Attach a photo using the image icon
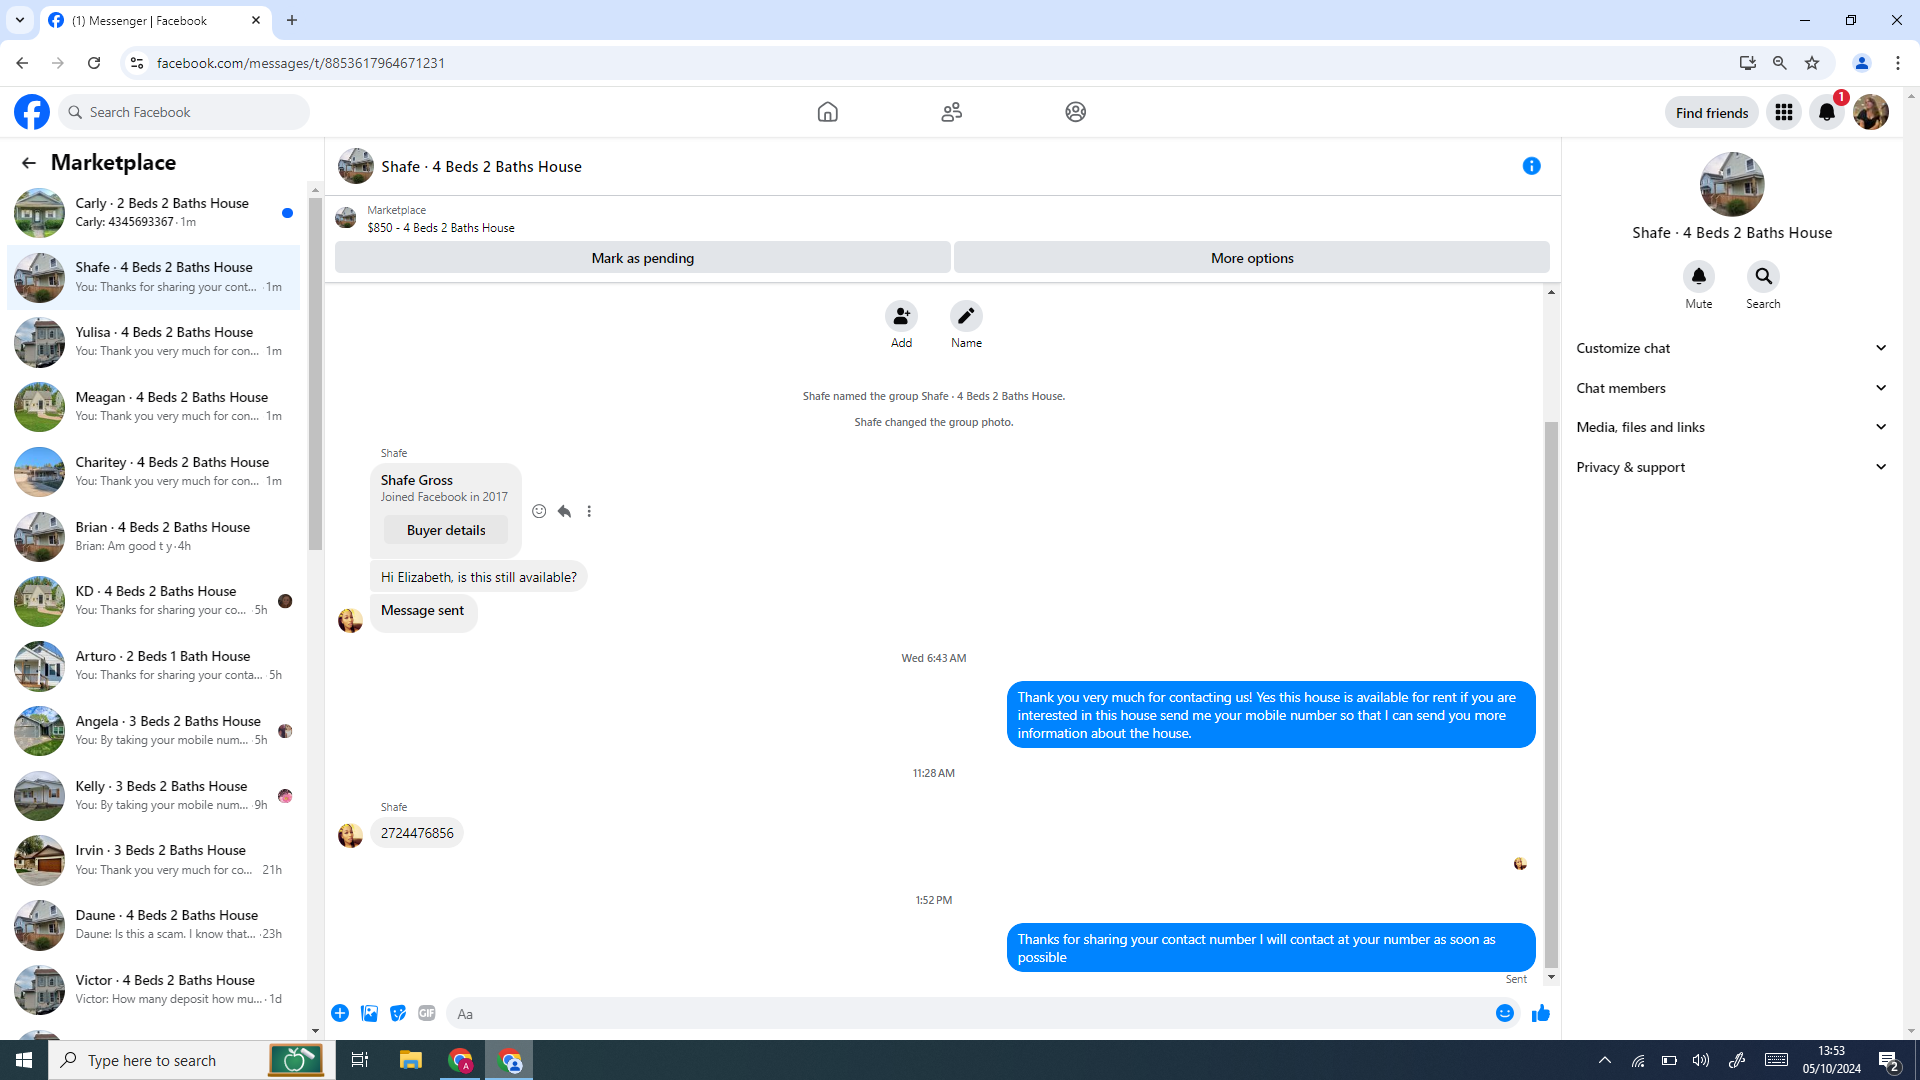1920x1080 pixels. tap(369, 1013)
